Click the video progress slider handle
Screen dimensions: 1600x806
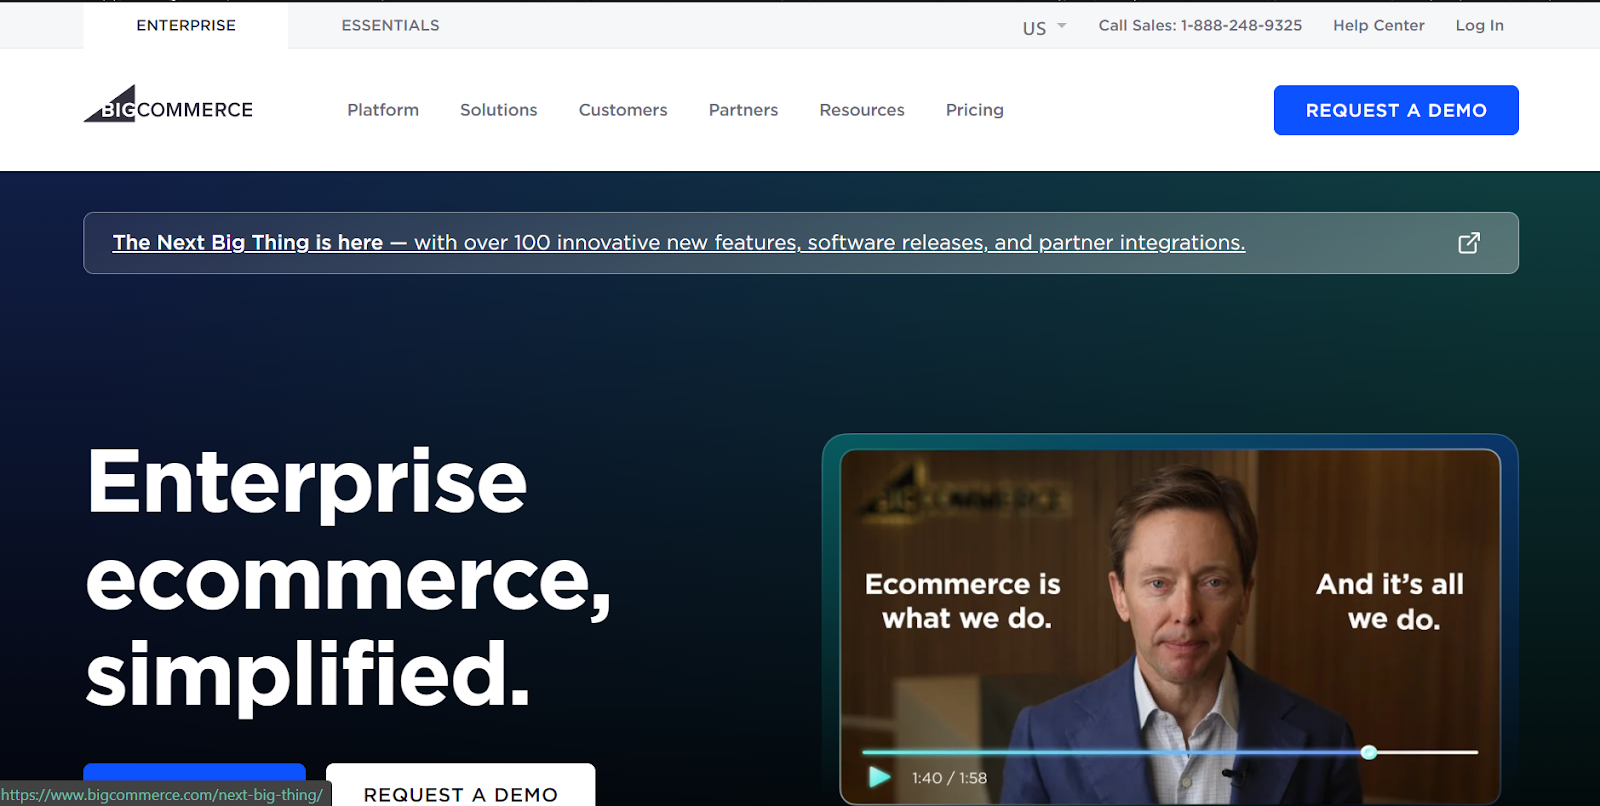tap(1369, 752)
